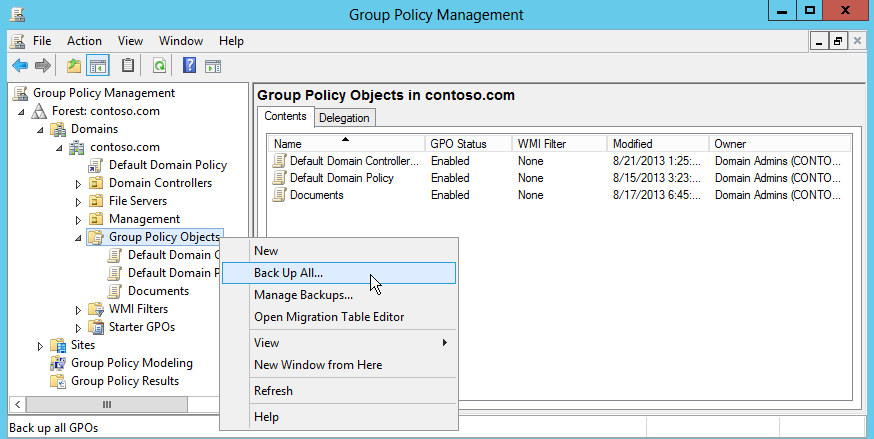Open the File menu
The height and width of the screenshot is (439, 874).
pyautogui.click(x=42, y=41)
